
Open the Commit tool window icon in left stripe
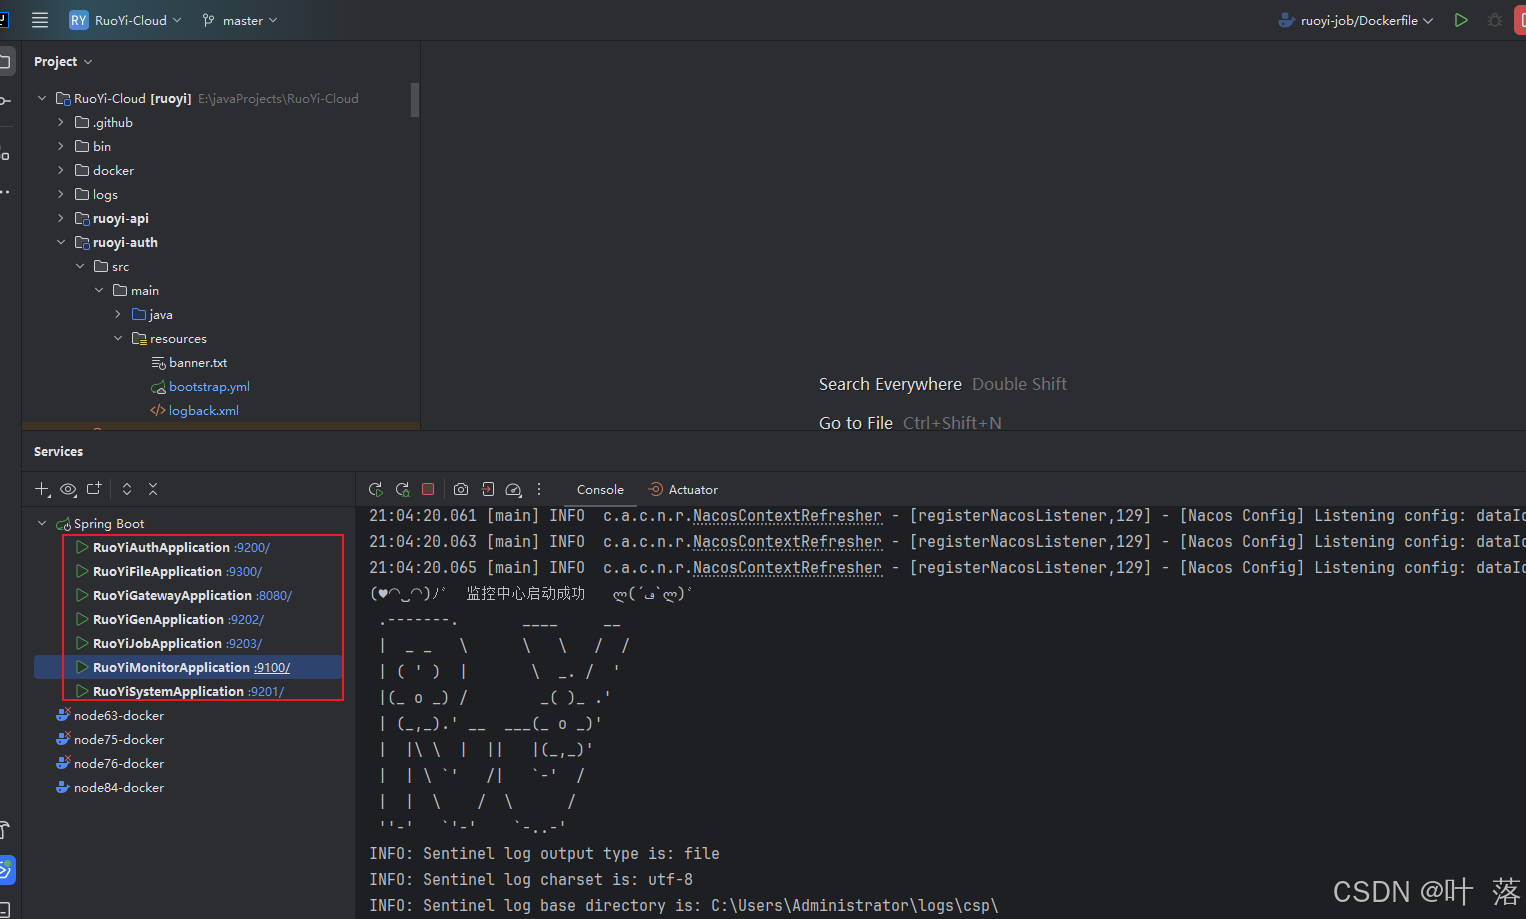pyautogui.click(x=5, y=100)
